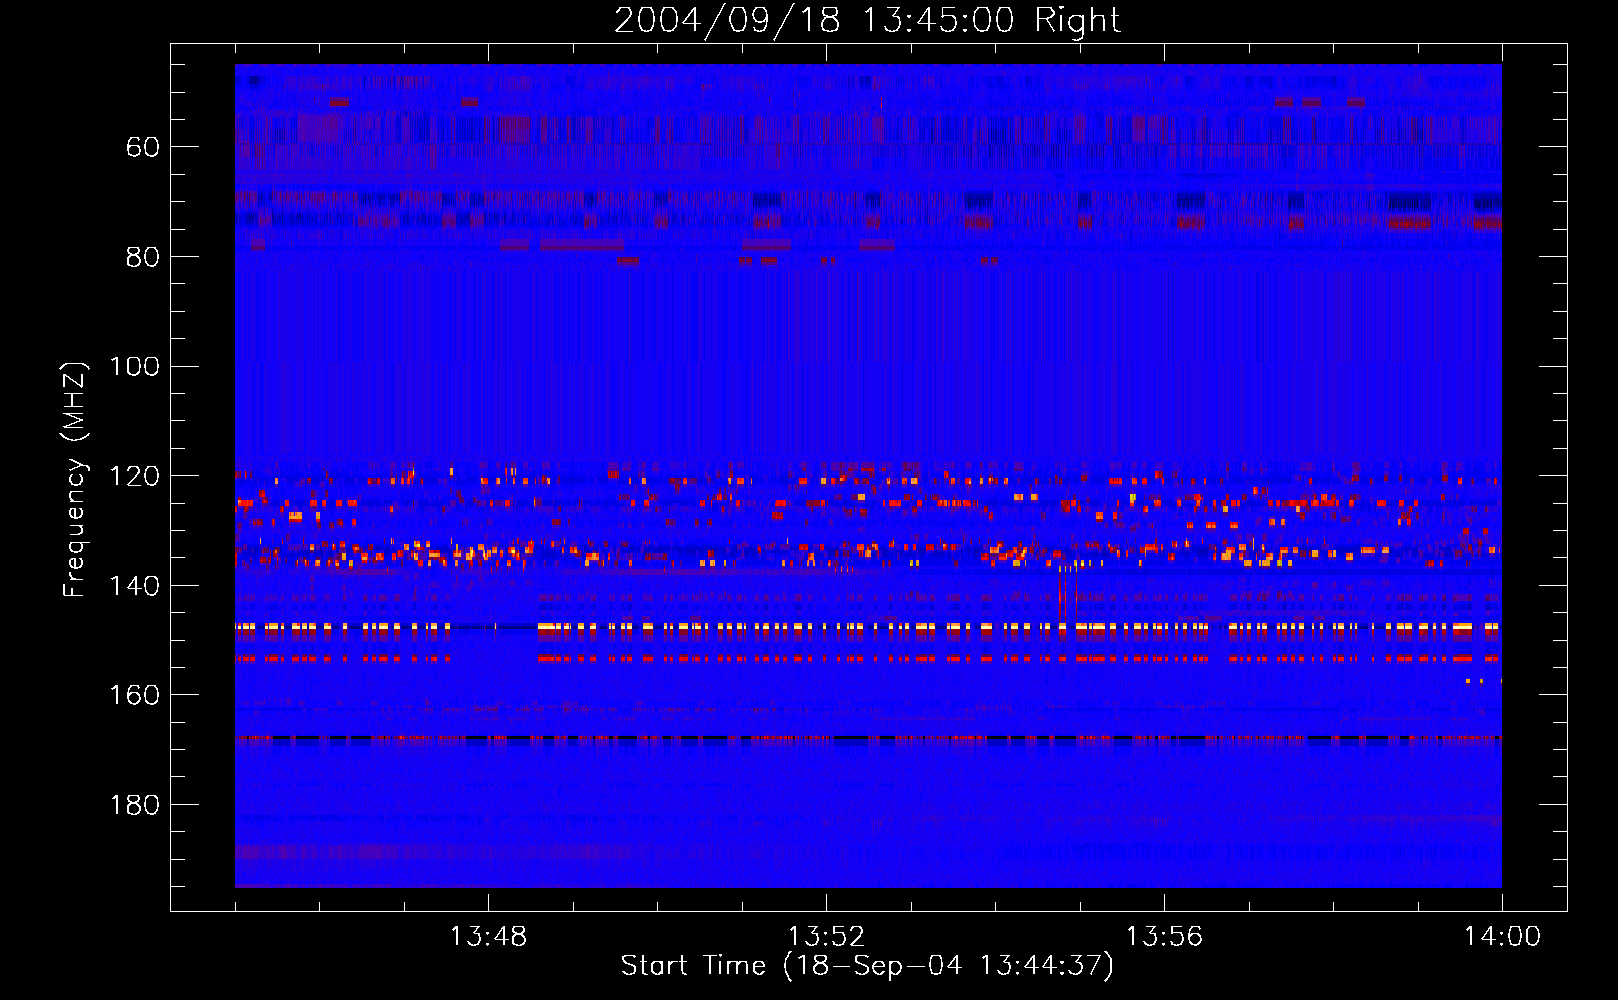
Task: Click the 13:56 time tick label
Action: pos(1164,937)
